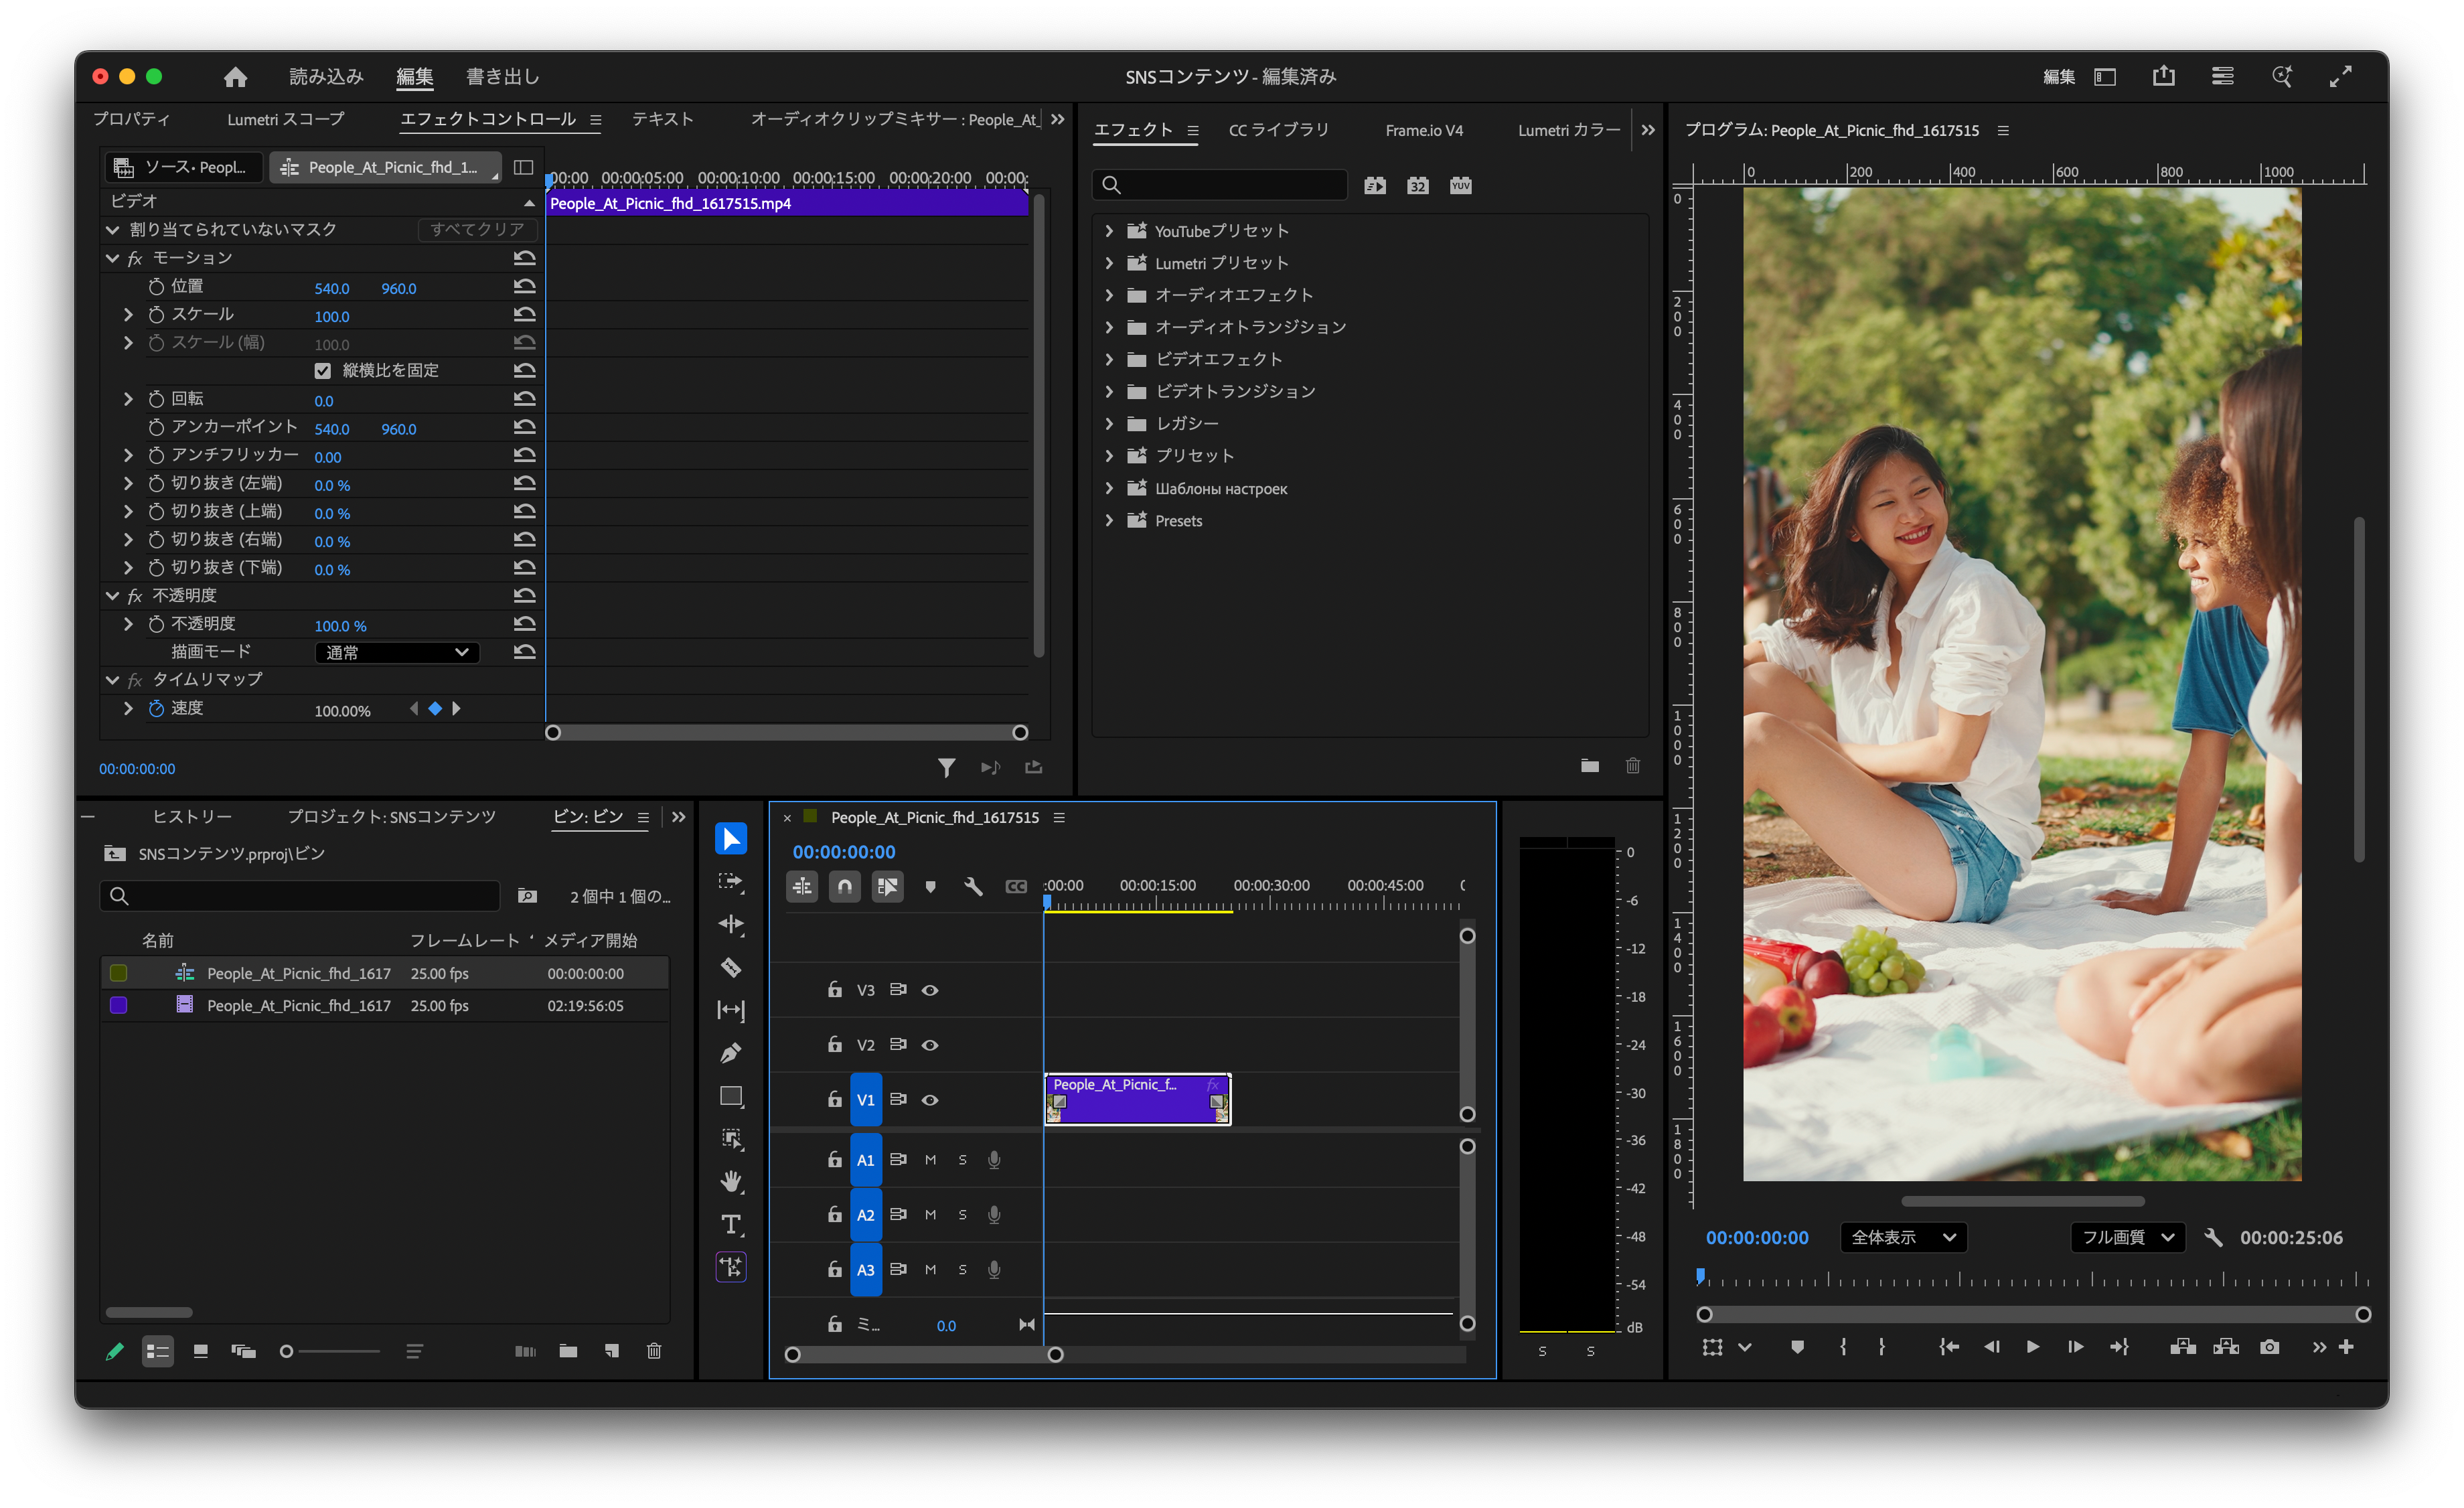Open the 書き出し workspace tab
The height and width of the screenshot is (1508, 2464).
[503, 76]
